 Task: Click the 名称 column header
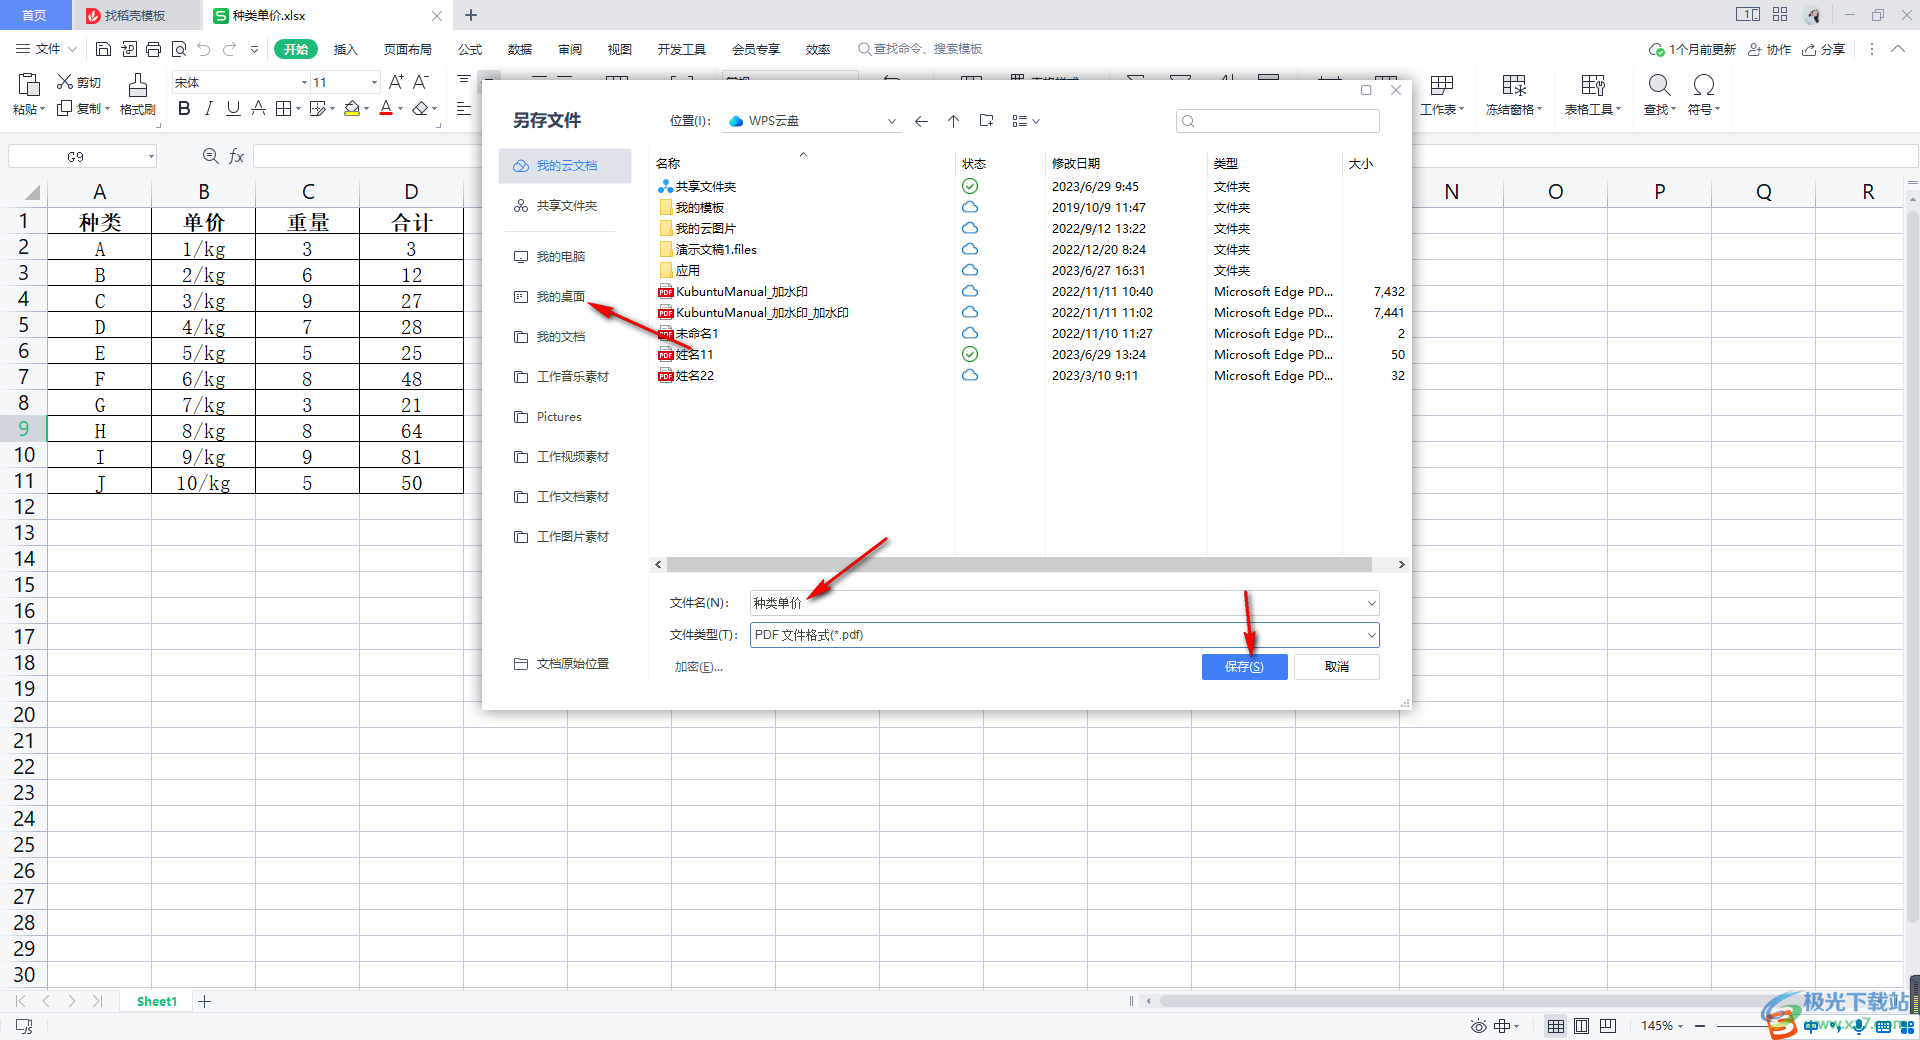(x=668, y=164)
